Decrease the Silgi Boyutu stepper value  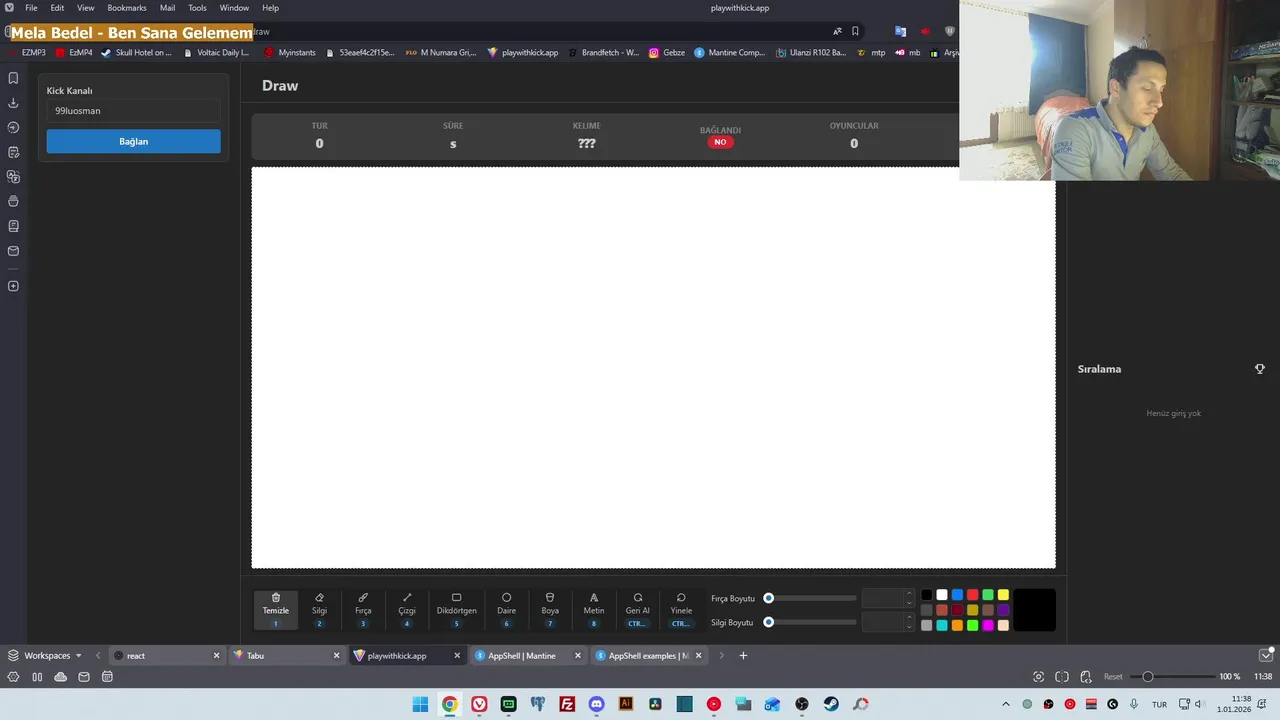(909, 626)
